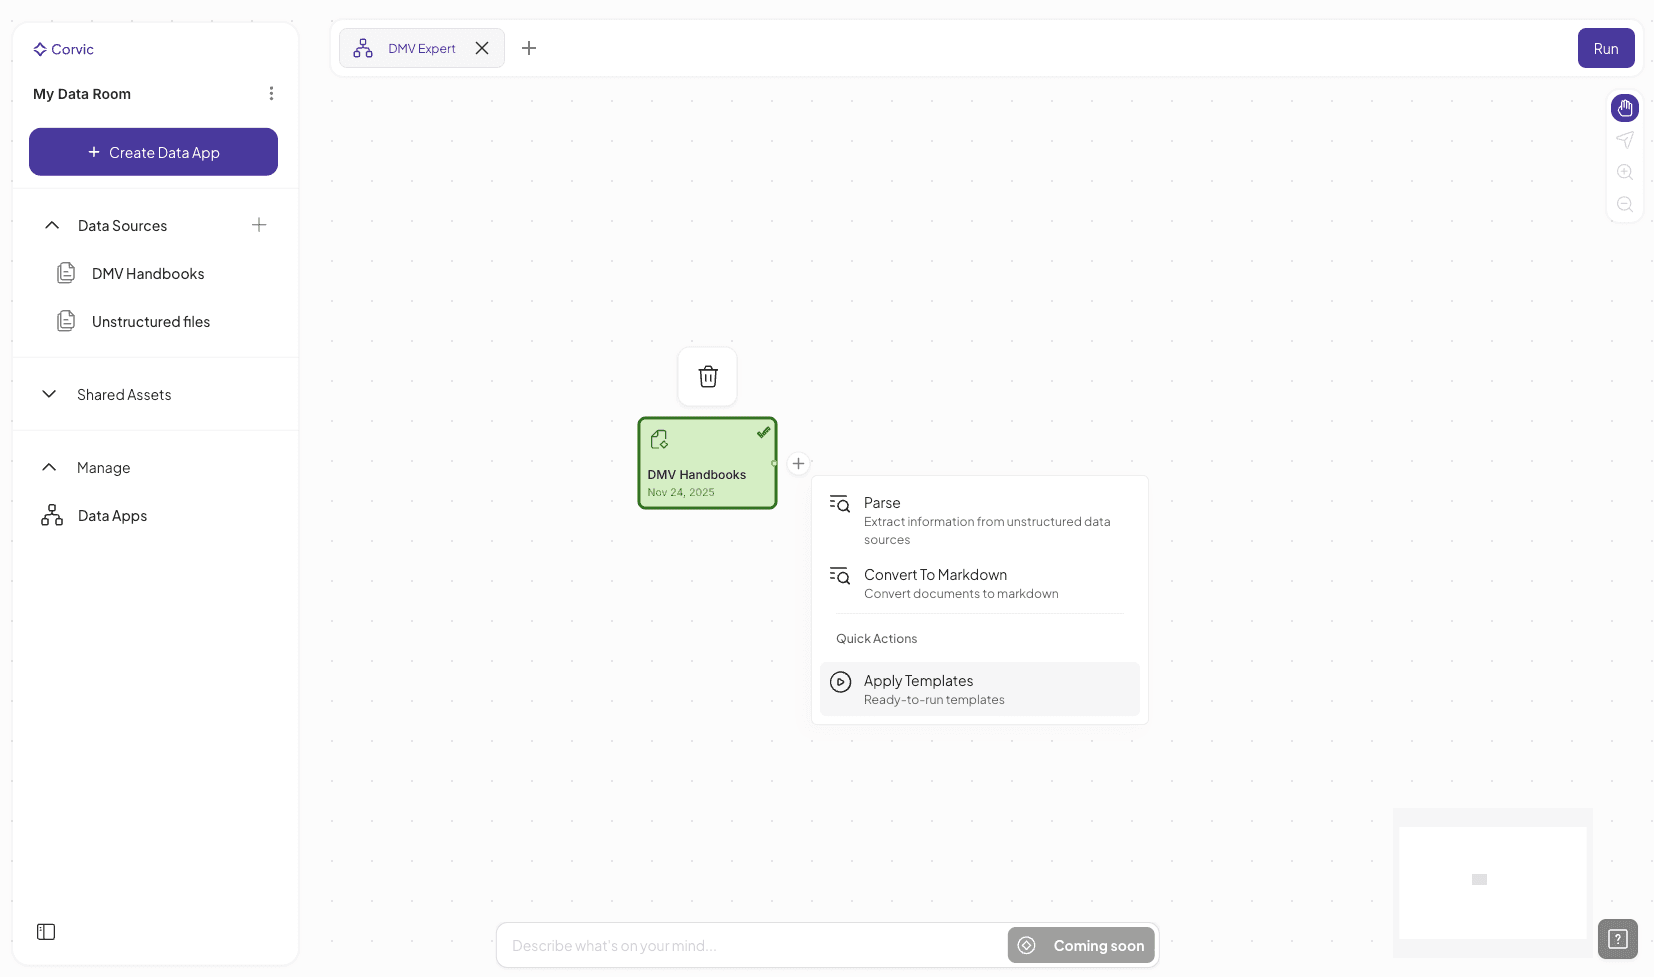Switch to the DMV Expert tab
Viewport: 1654px width, 977px height.
[x=421, y=48]
